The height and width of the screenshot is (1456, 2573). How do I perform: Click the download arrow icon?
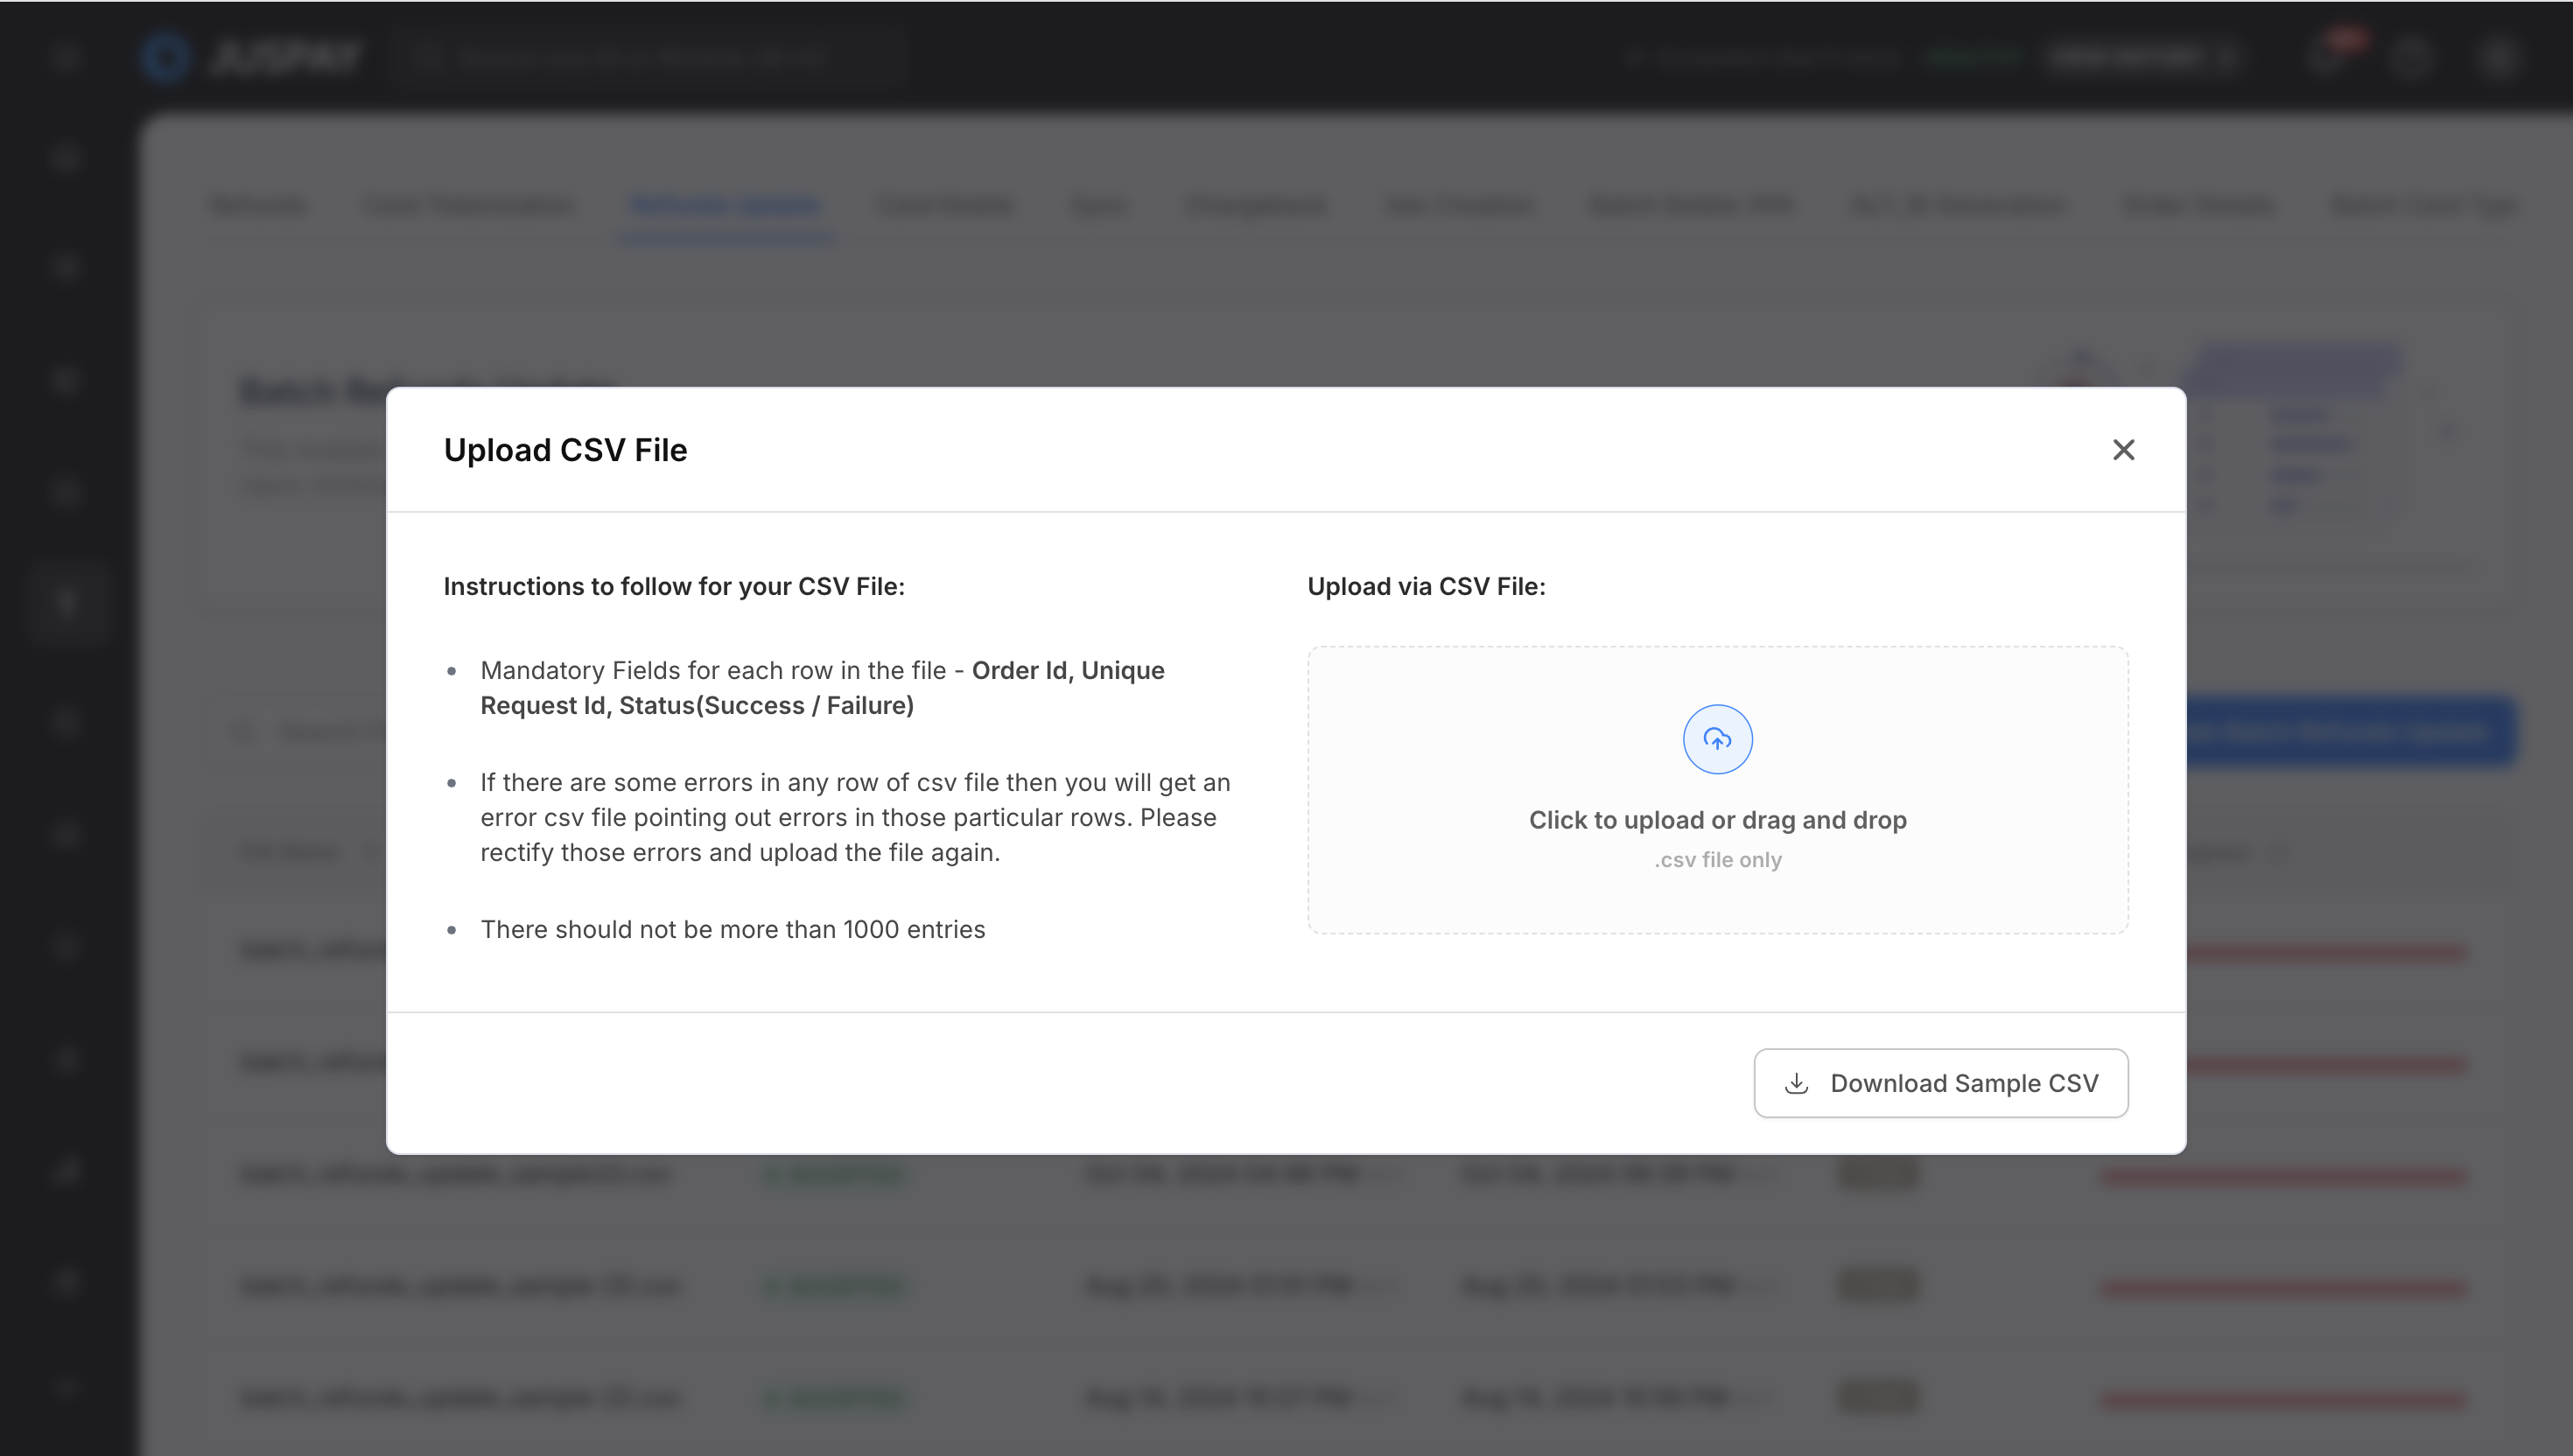1796,1083
